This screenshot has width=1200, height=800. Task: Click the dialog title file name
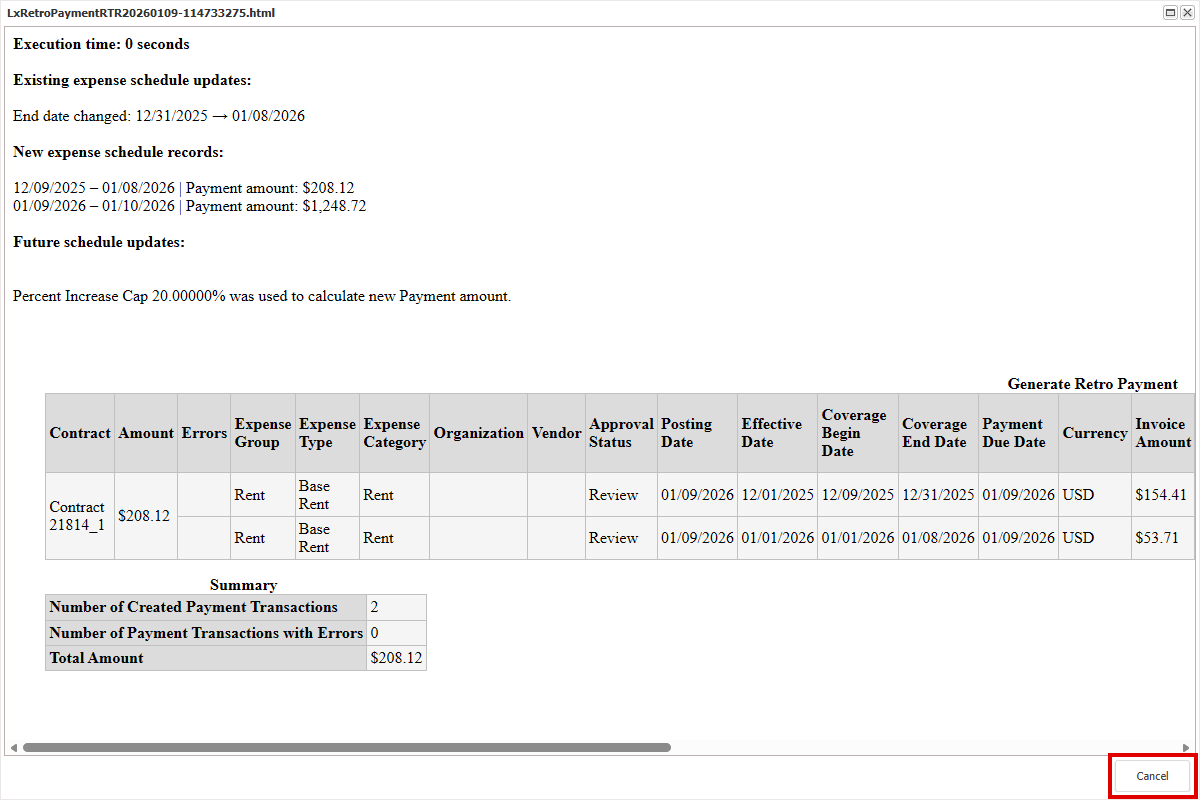click(x=141, y=13)
